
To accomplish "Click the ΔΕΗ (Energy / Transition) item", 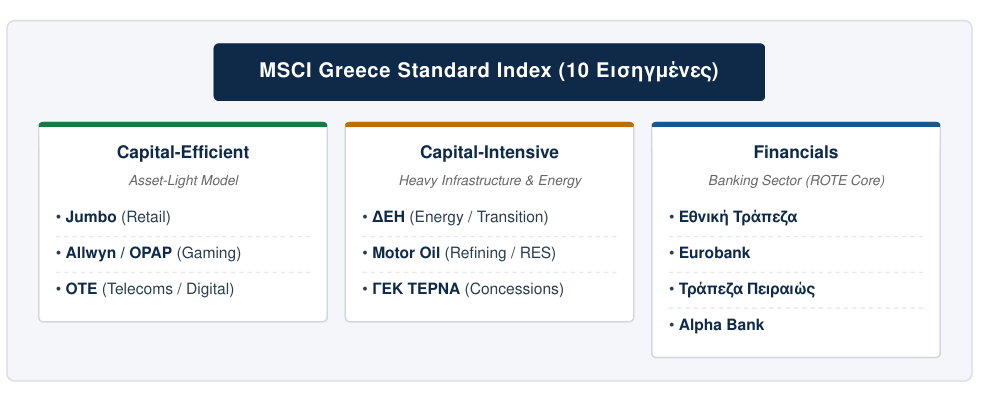I will (490, 217).
